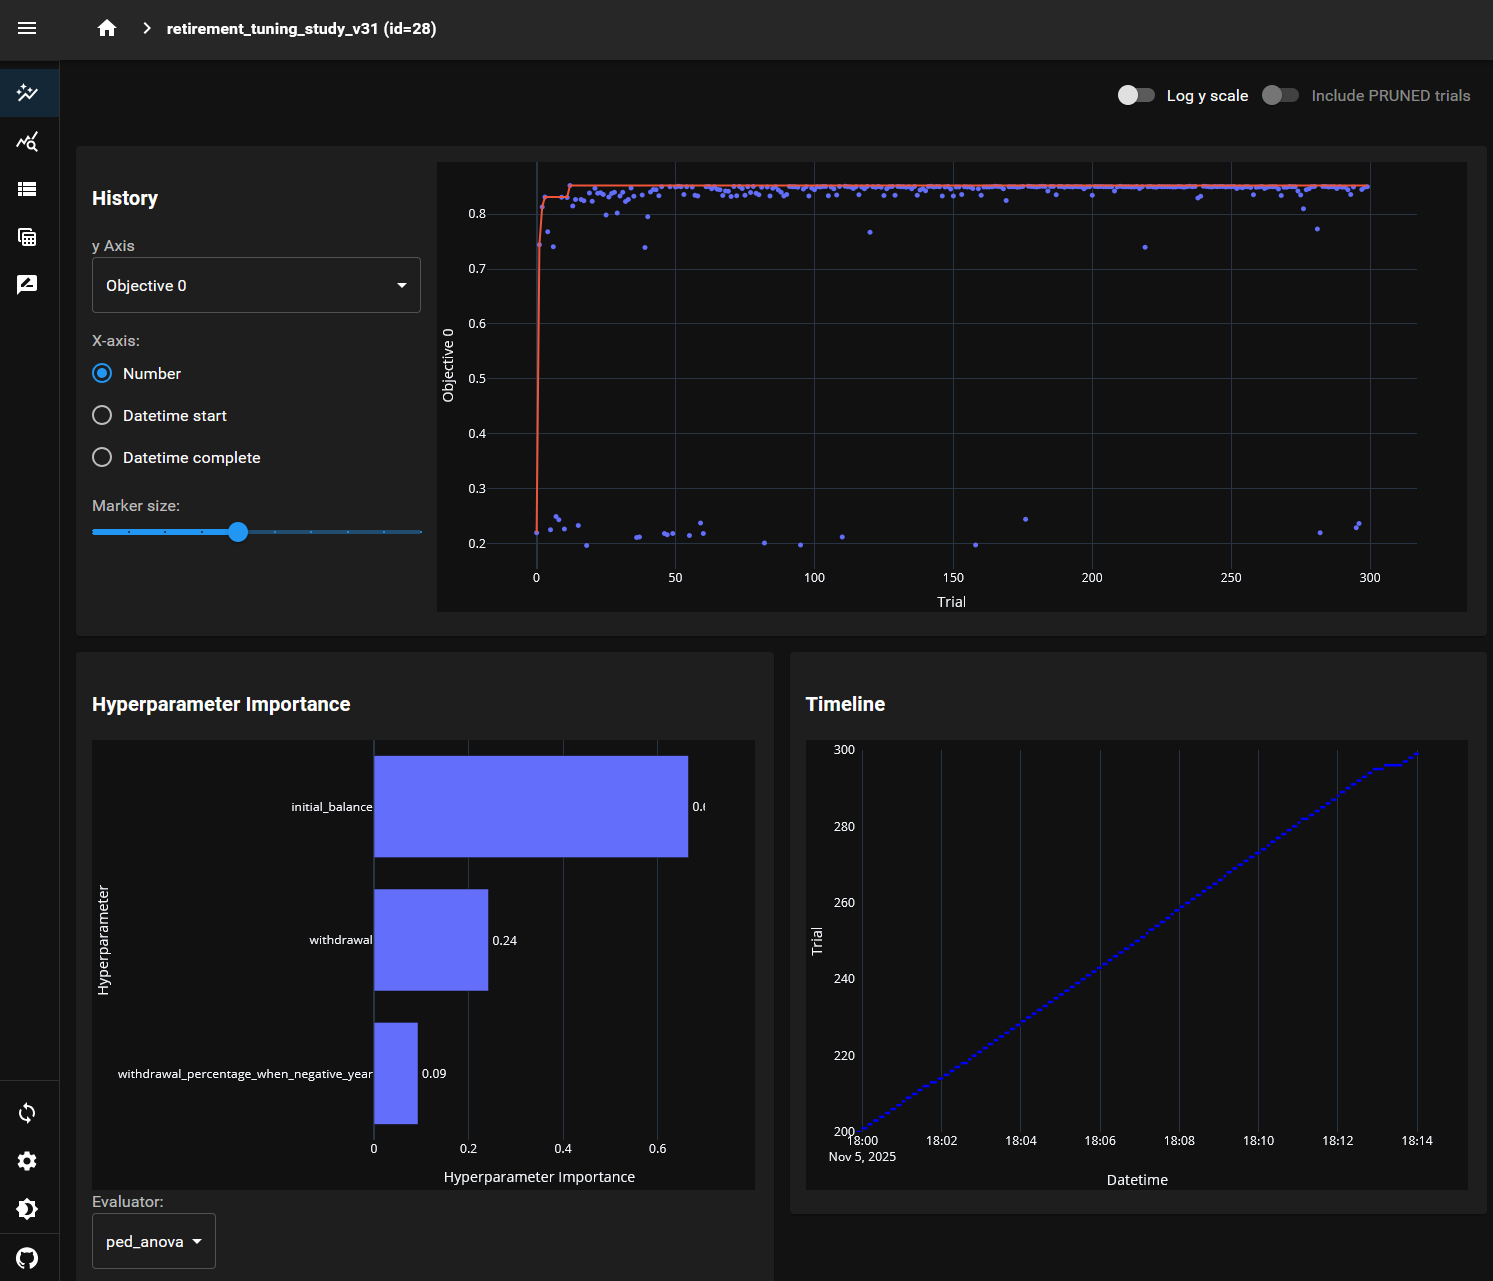Open settings gear in sidebar

pyautogui.click(x=27, y=1161)
